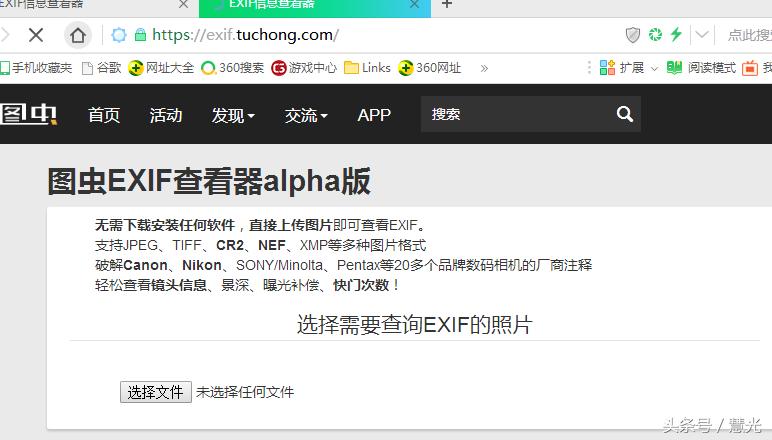Click the green lightning speed mode icon
772x440 pixels.
(x=676, y=34)
